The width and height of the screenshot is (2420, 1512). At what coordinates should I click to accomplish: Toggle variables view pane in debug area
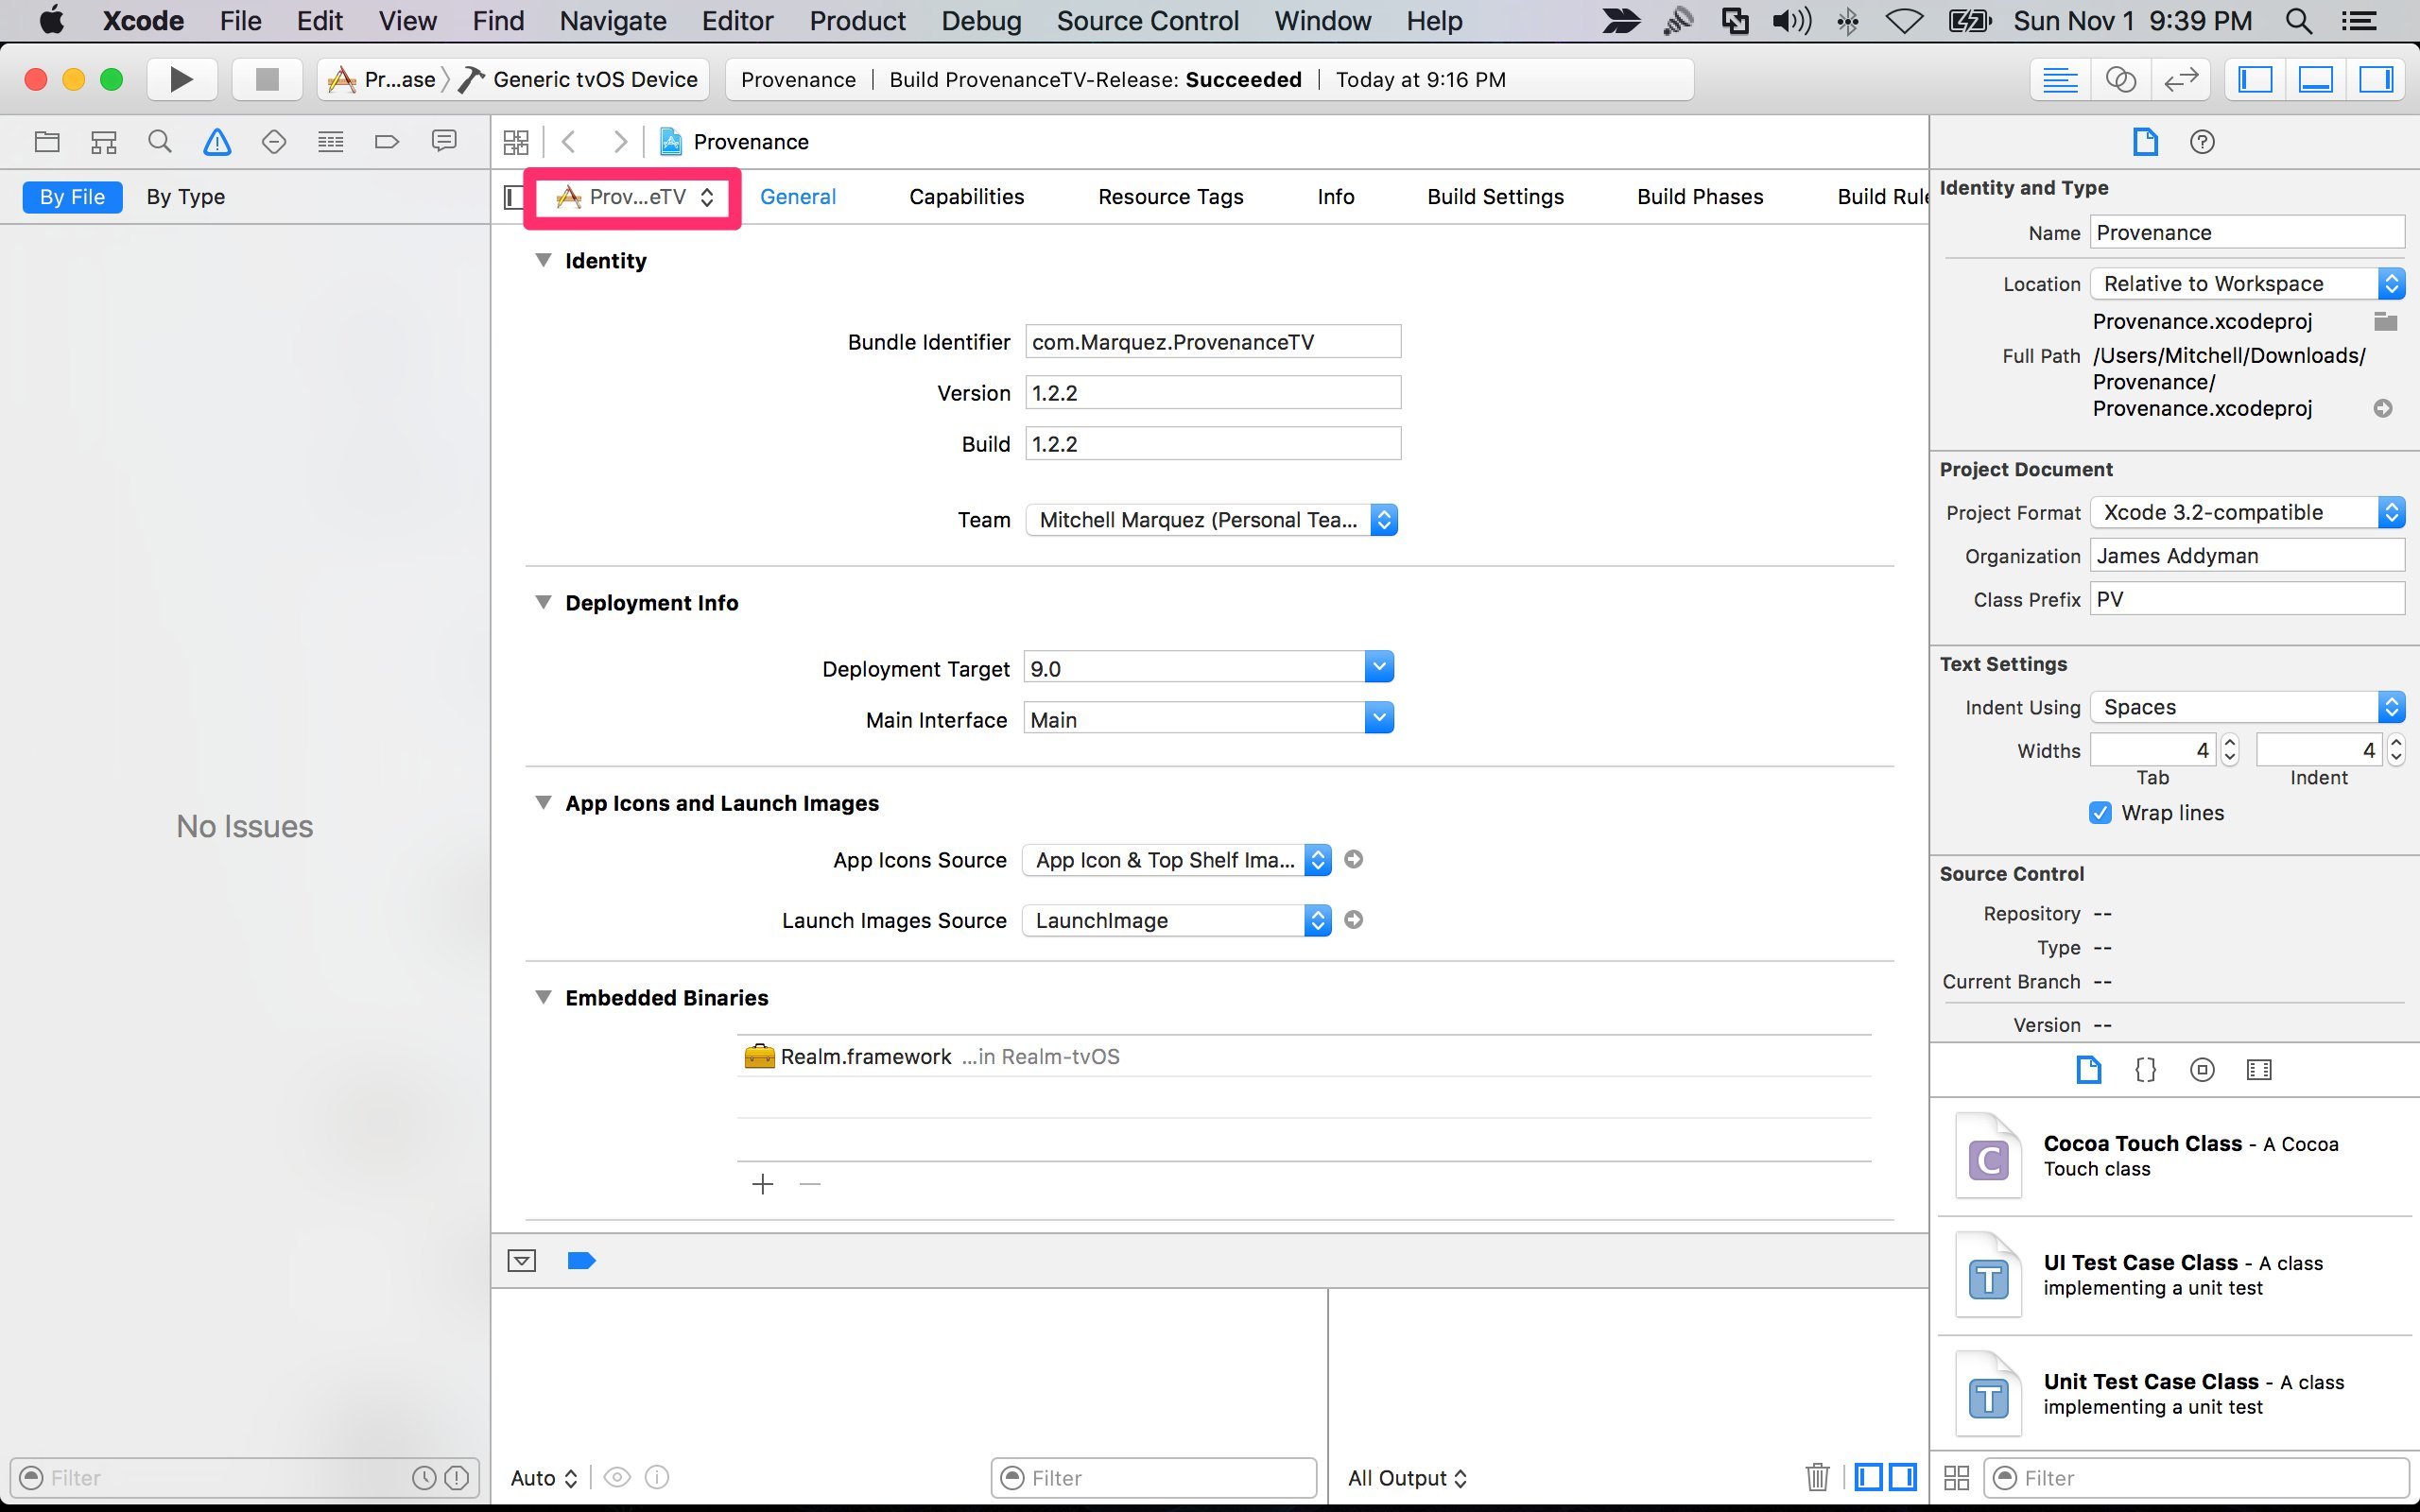(x=1868, y=1477)
